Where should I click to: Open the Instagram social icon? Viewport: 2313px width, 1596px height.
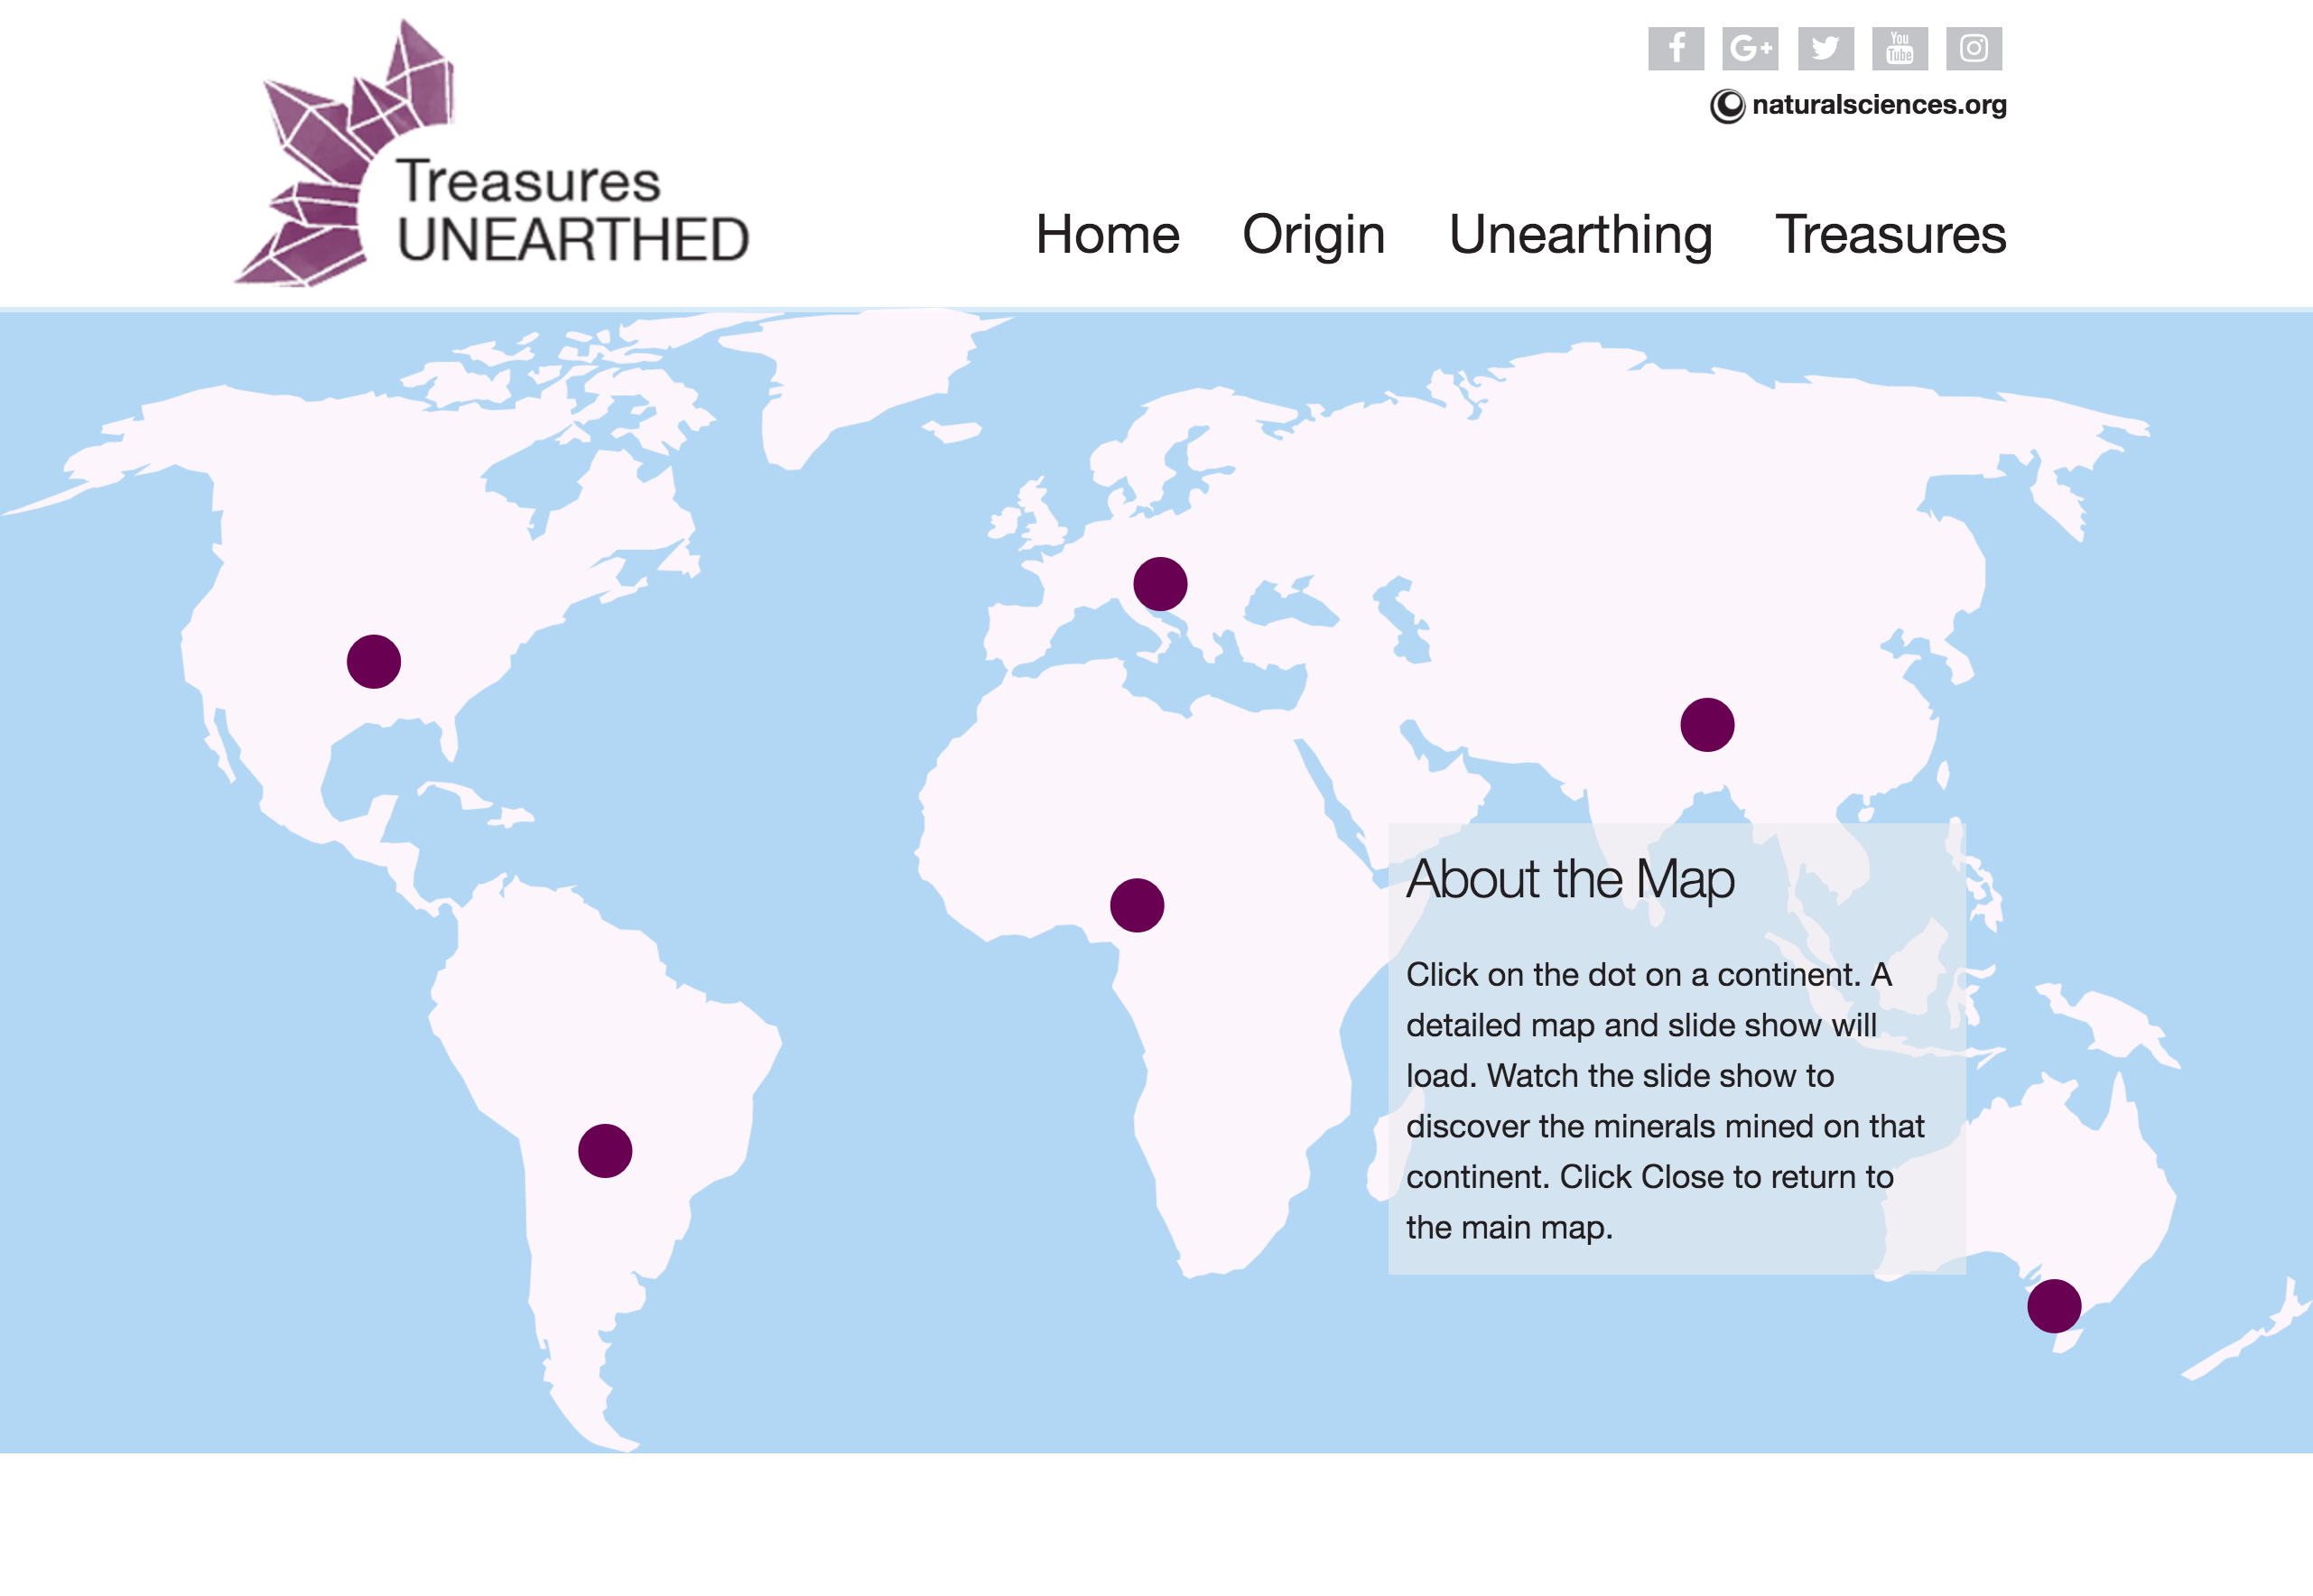pos(1974,49)
